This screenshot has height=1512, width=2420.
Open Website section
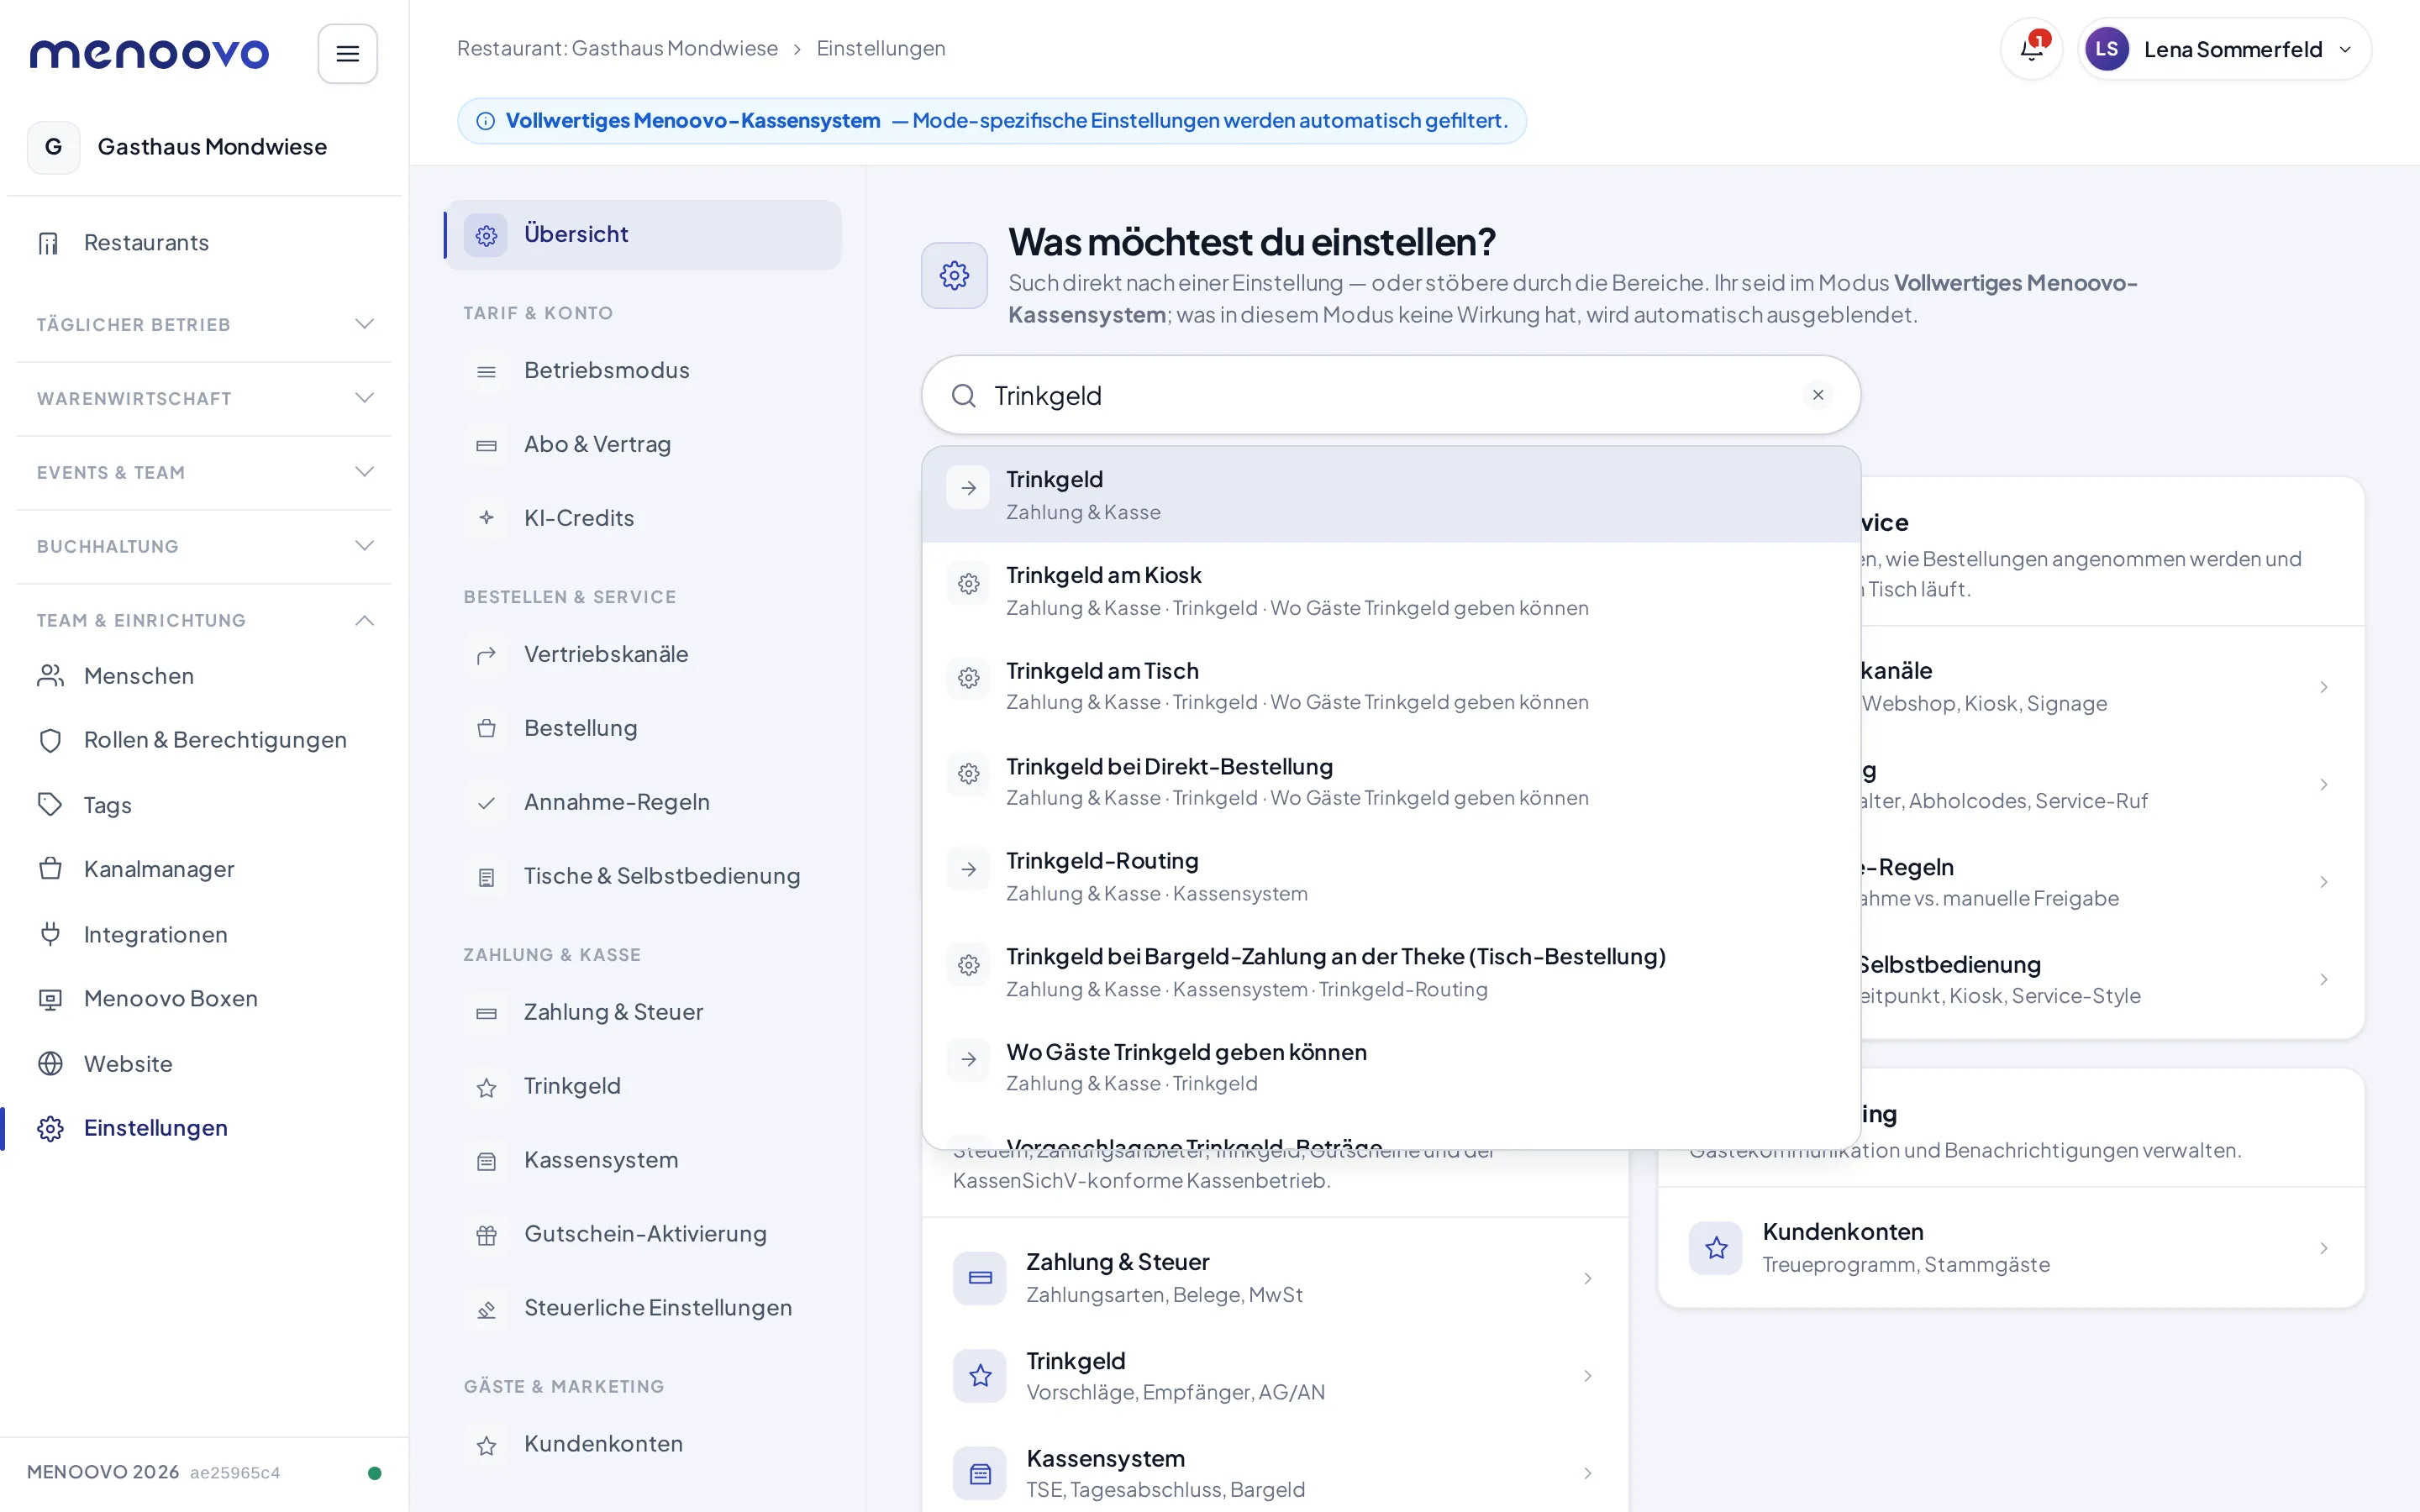pos(204,1063)
